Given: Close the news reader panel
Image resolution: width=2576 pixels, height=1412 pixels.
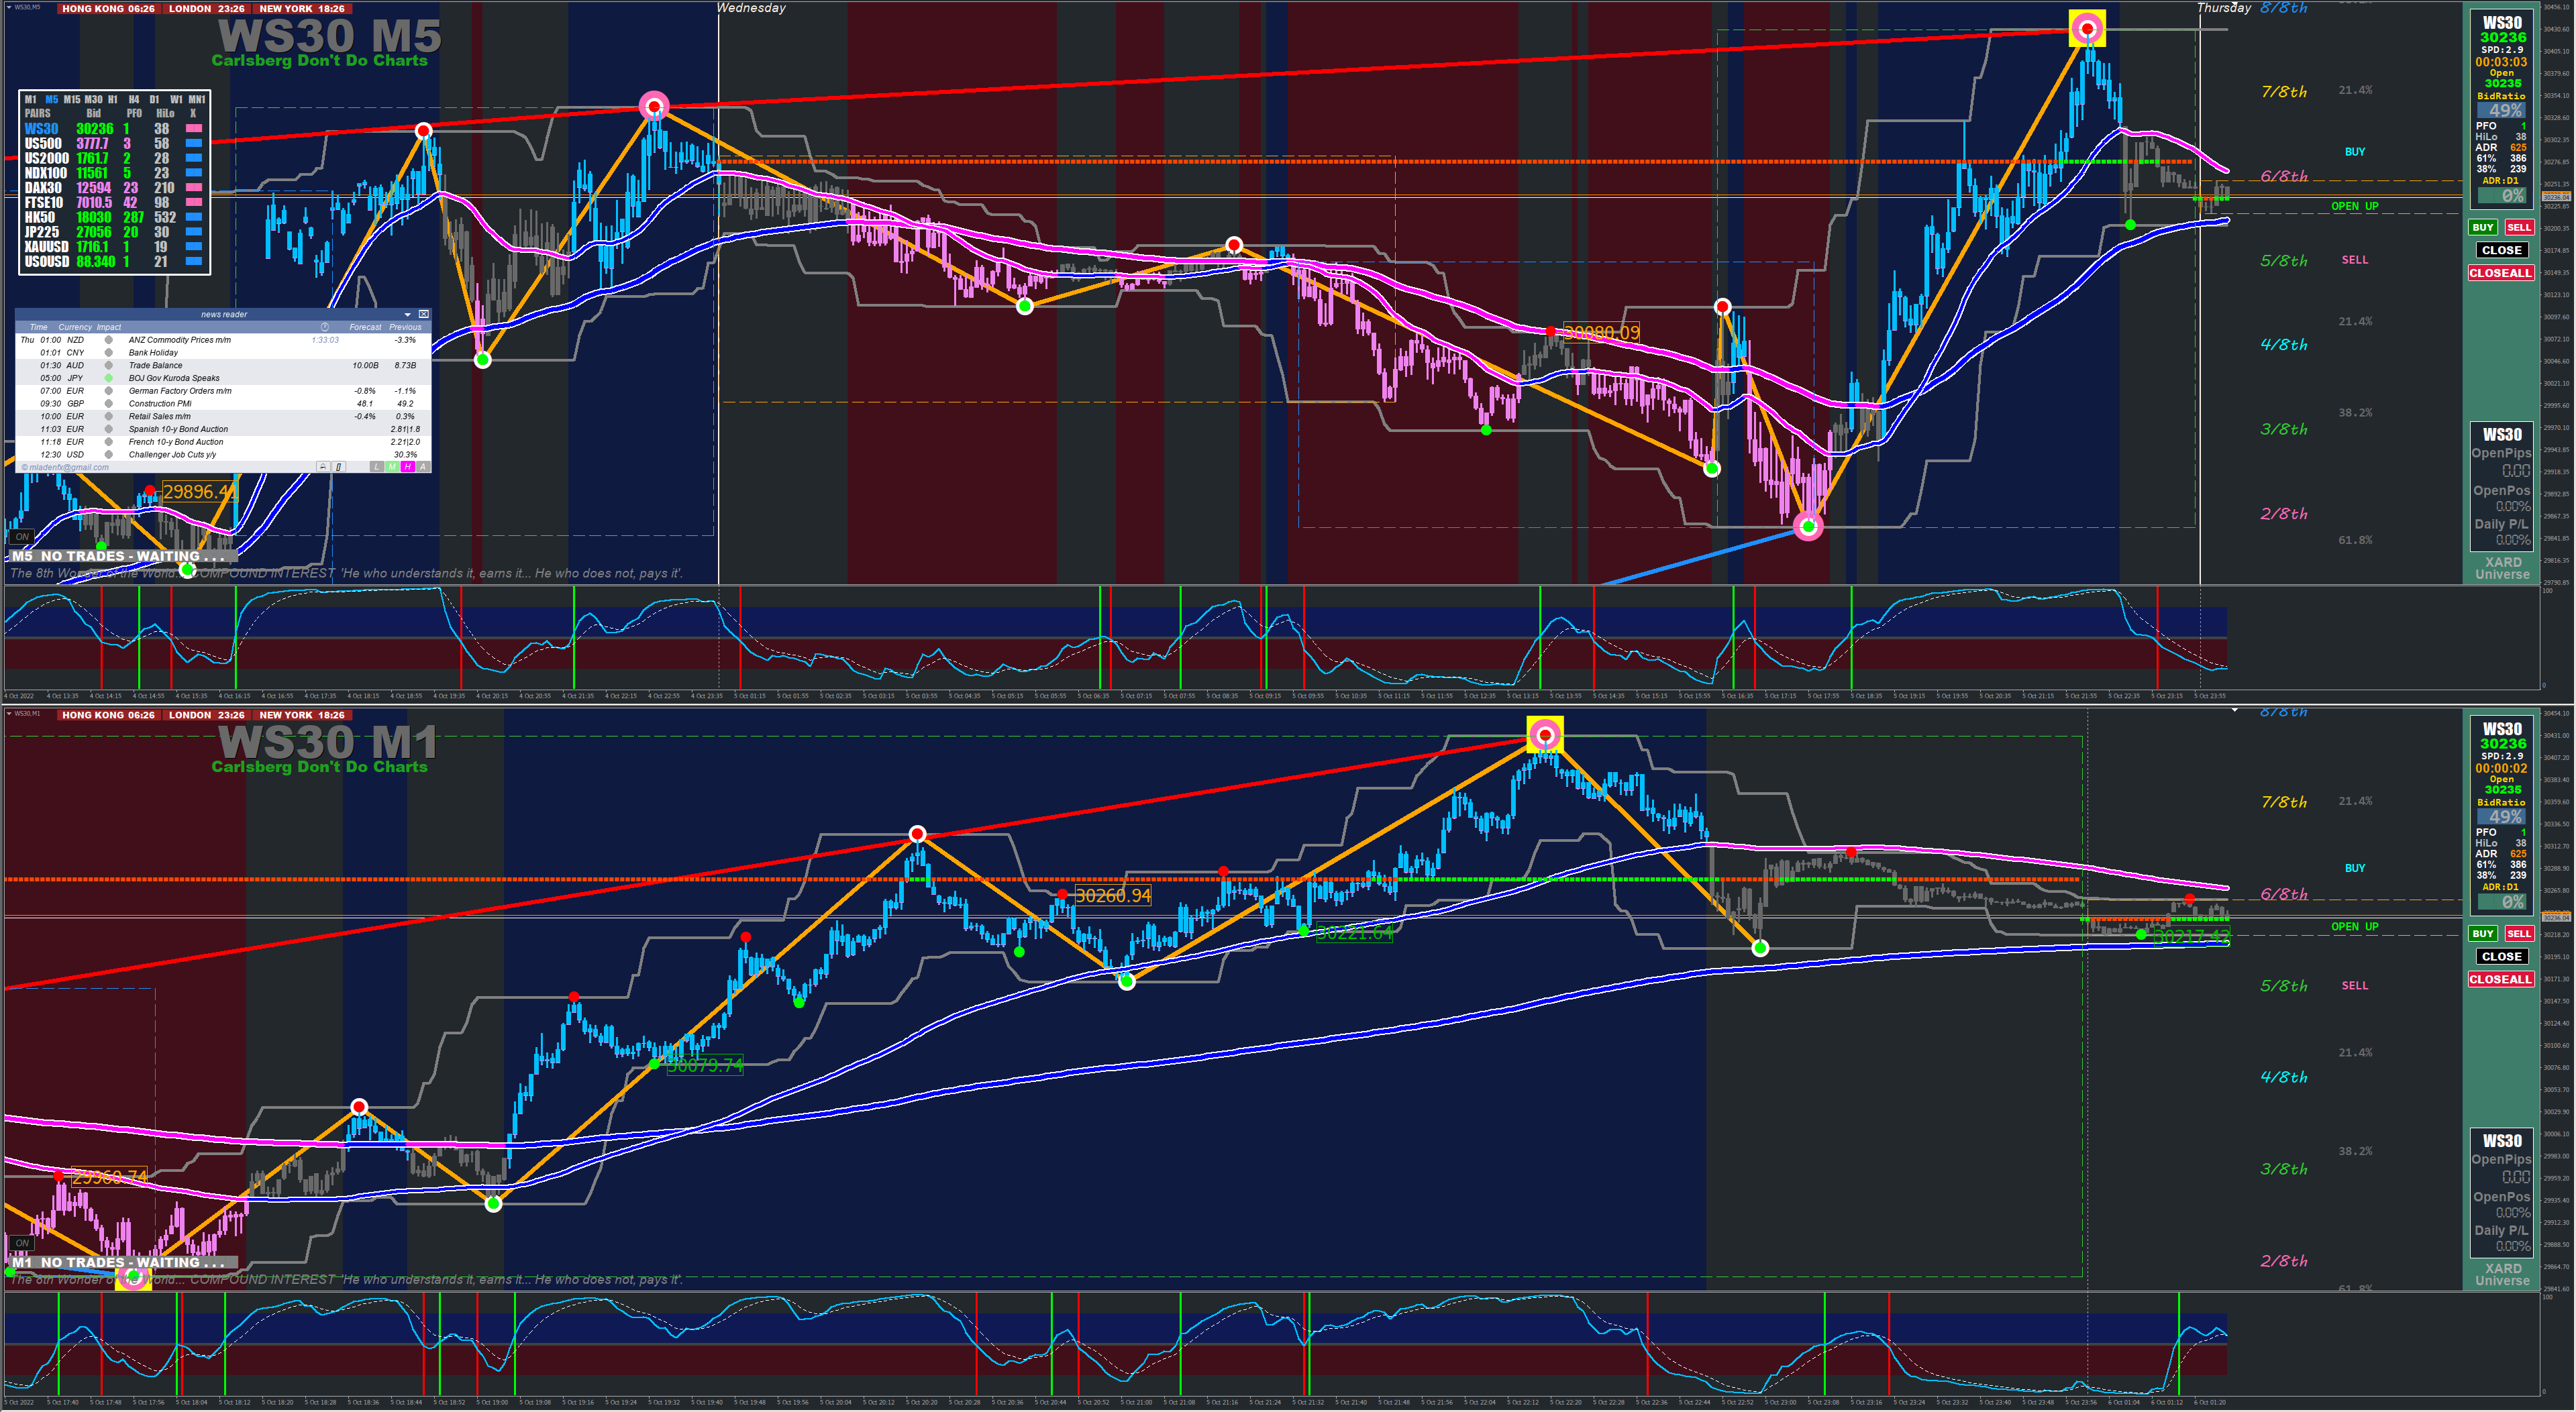Looking at the screenshot, I should coord(423,314).
